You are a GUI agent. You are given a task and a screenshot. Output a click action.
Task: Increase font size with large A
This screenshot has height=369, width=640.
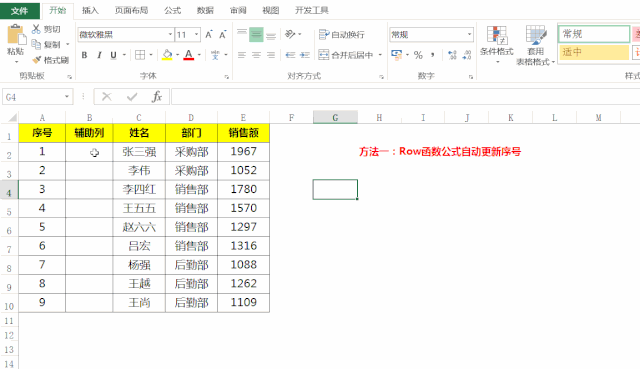pyautogui.click(x=209, y=35)
